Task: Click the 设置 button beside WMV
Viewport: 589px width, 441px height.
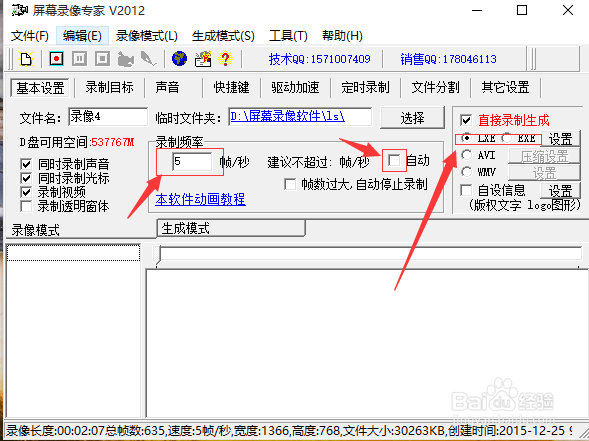Action: [x=544, y=173]
